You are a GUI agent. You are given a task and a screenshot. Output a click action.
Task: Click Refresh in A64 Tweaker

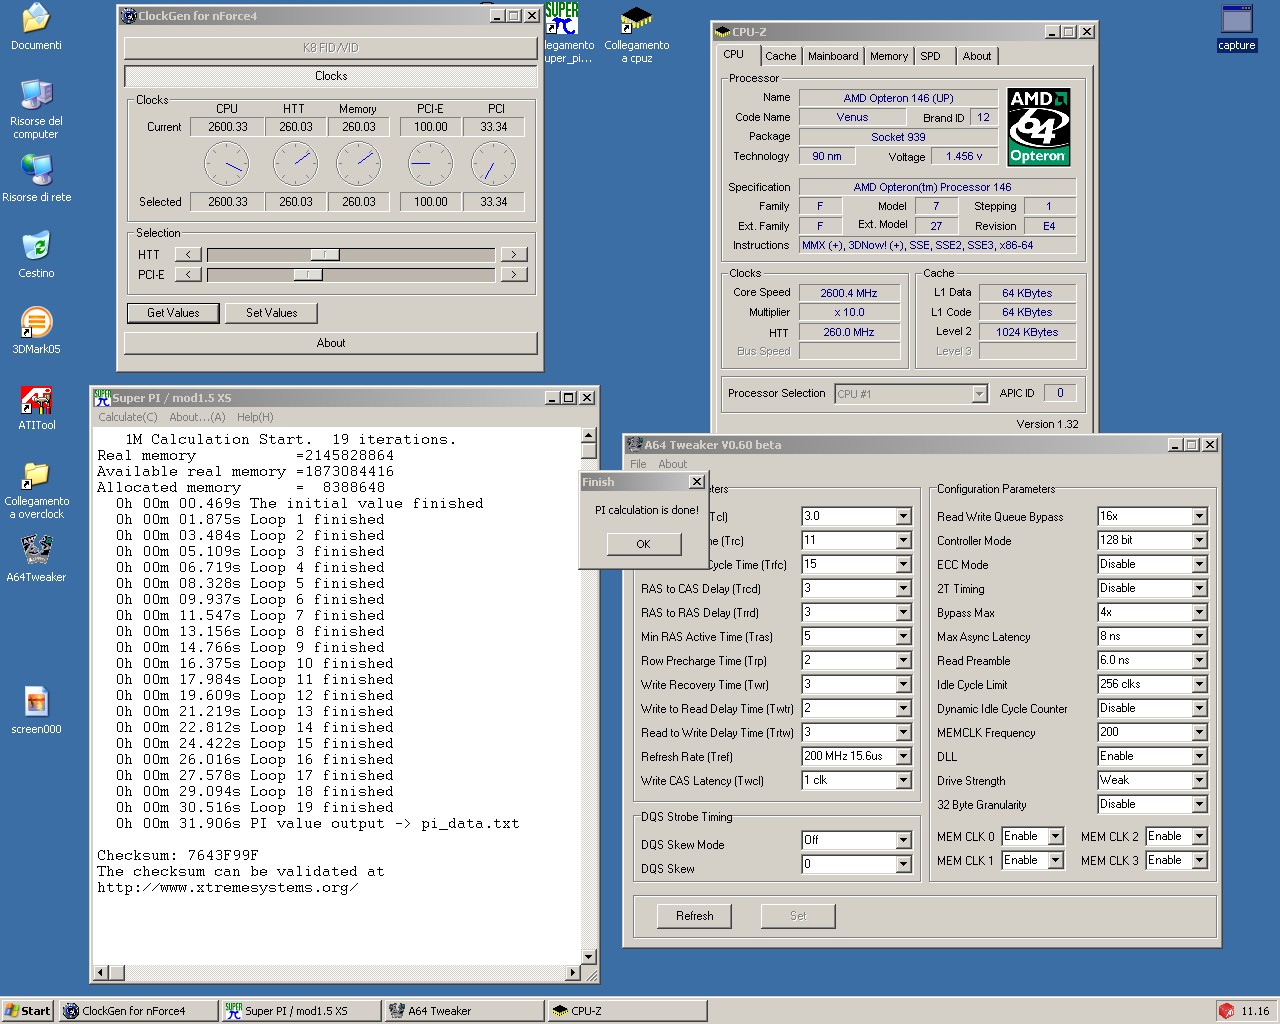click(695, 916)
